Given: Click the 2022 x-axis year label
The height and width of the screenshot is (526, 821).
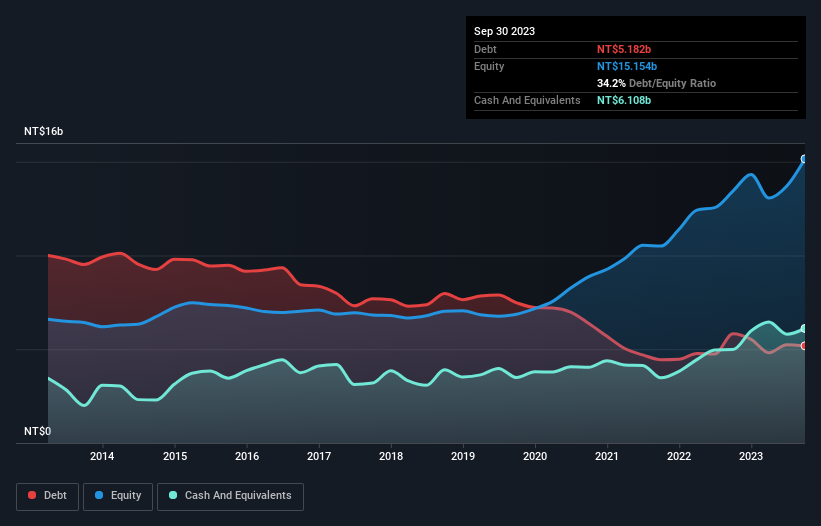Looking at the screenshot, I should coord(679,456).
